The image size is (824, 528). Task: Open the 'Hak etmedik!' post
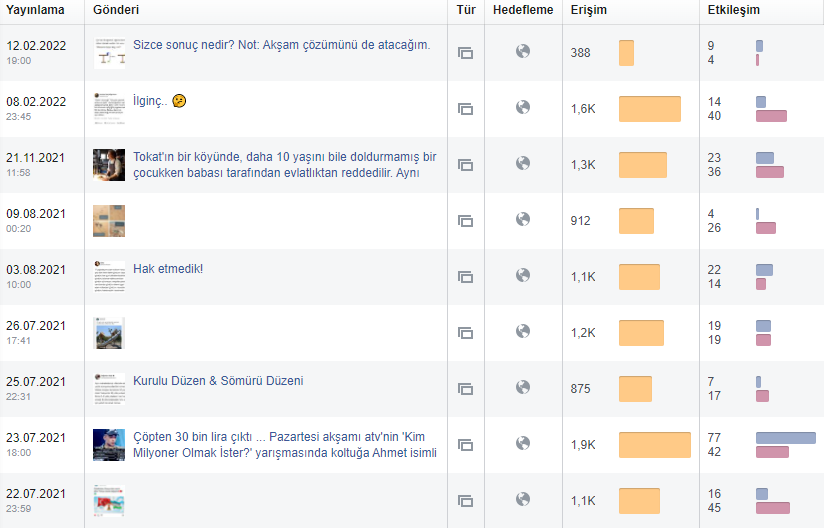point(168,269)
